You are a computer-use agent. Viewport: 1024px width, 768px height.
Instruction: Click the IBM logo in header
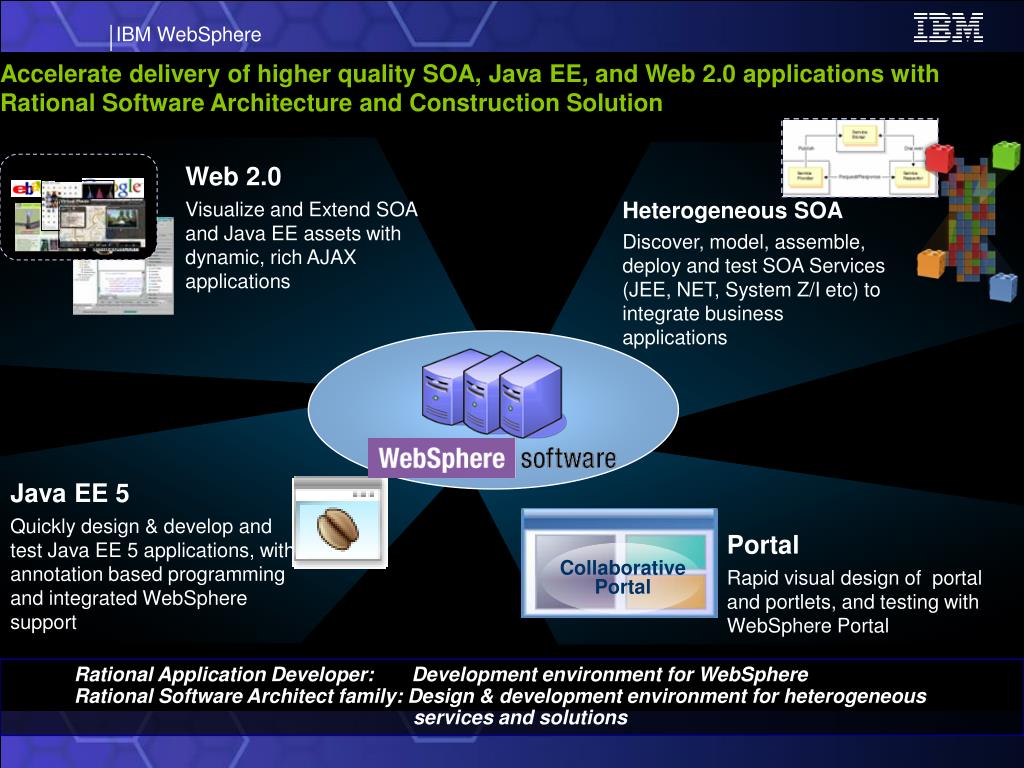(x=948, y=27)
